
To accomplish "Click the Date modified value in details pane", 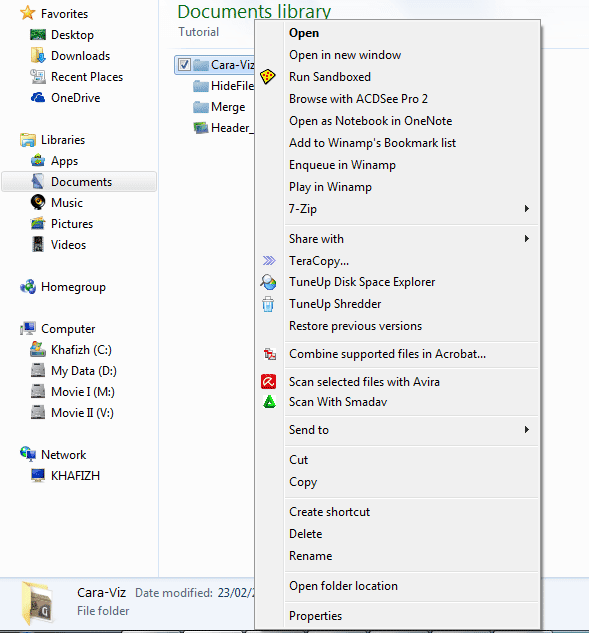I will (x=237, y=593).
